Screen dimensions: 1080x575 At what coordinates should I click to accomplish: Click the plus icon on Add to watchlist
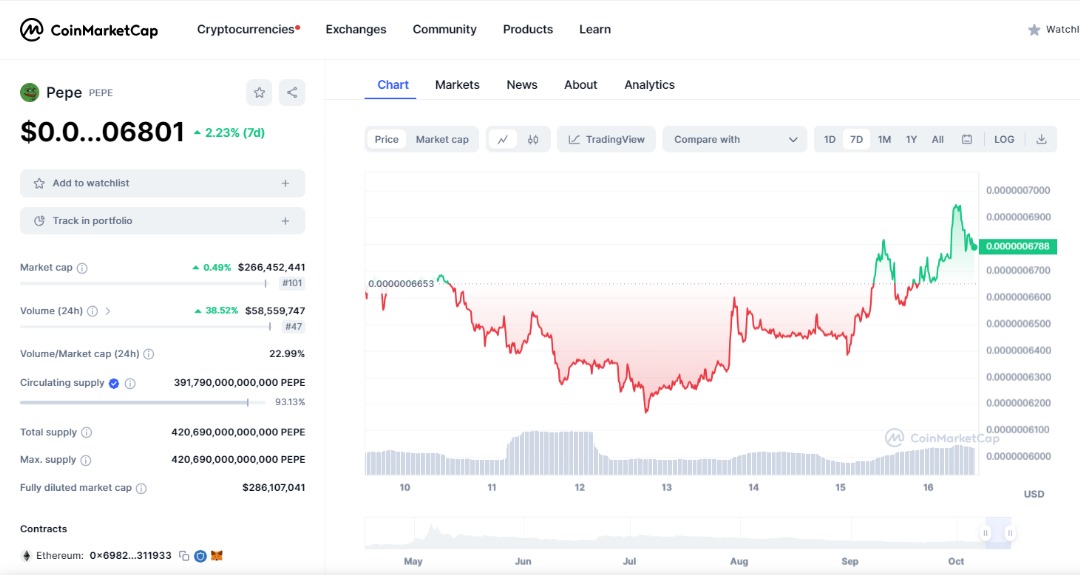click(x=285, y=183)
